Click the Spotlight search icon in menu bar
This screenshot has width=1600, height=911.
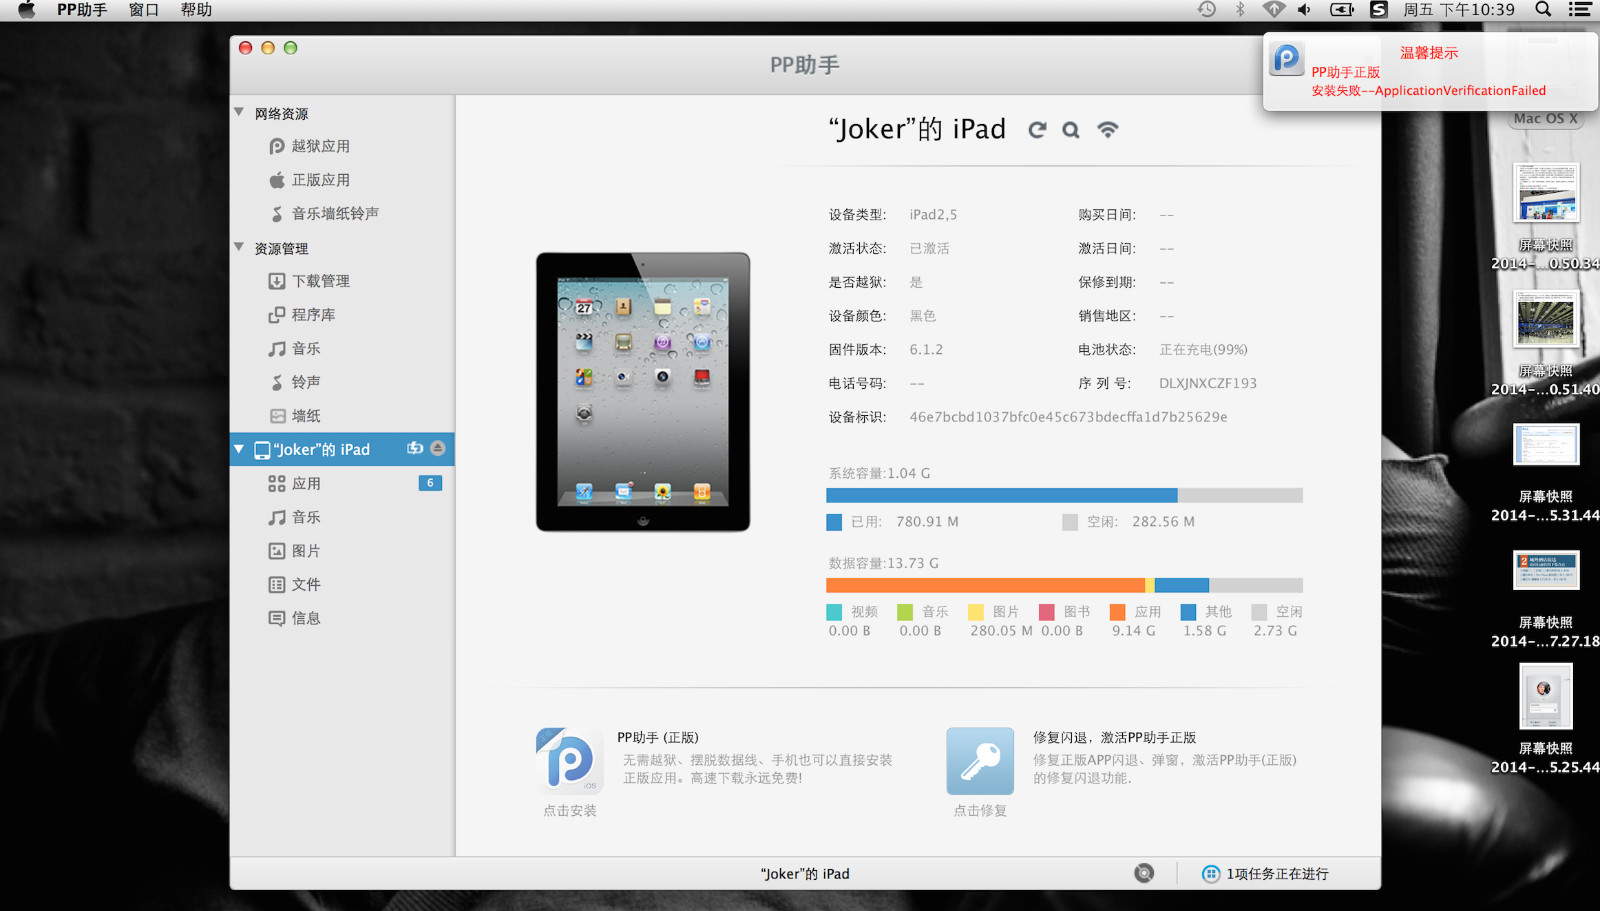1543,10
